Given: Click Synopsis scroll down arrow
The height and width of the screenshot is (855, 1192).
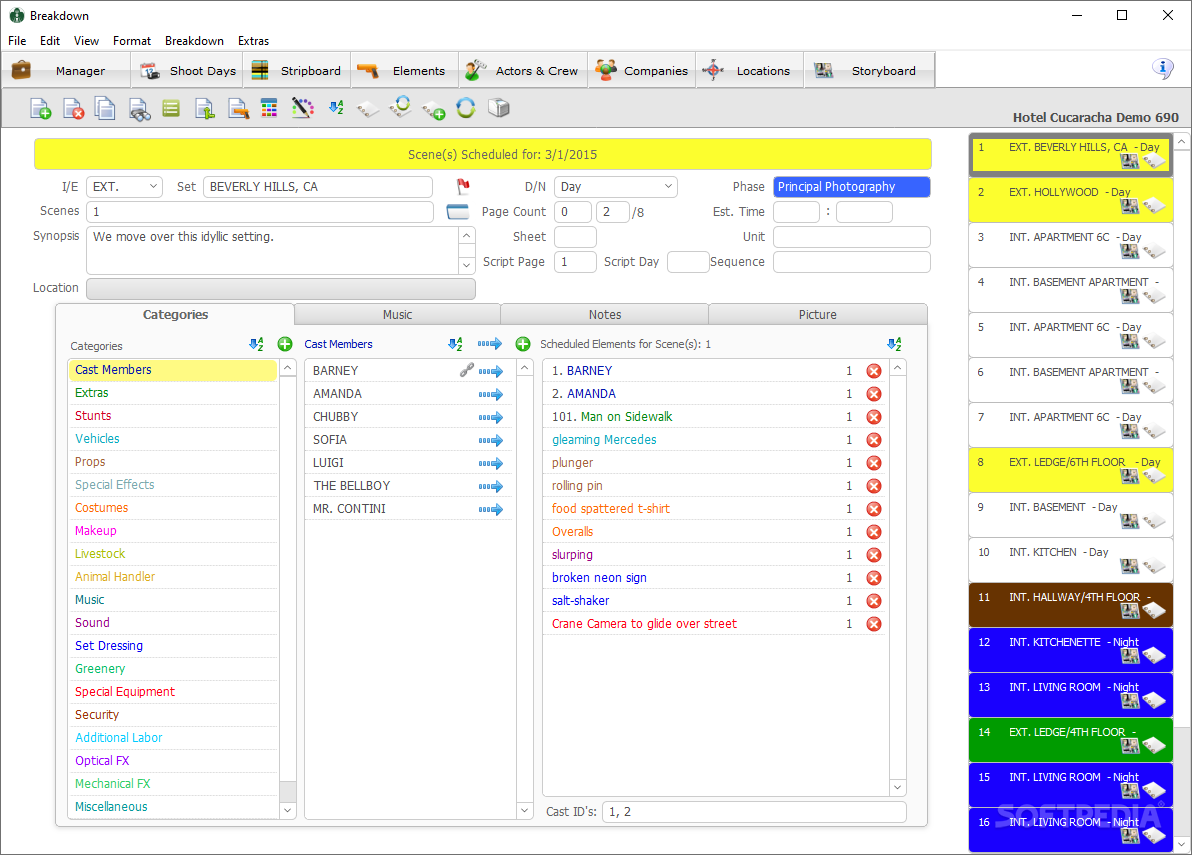Looking at the screenshot, I should tap(467, 265).
